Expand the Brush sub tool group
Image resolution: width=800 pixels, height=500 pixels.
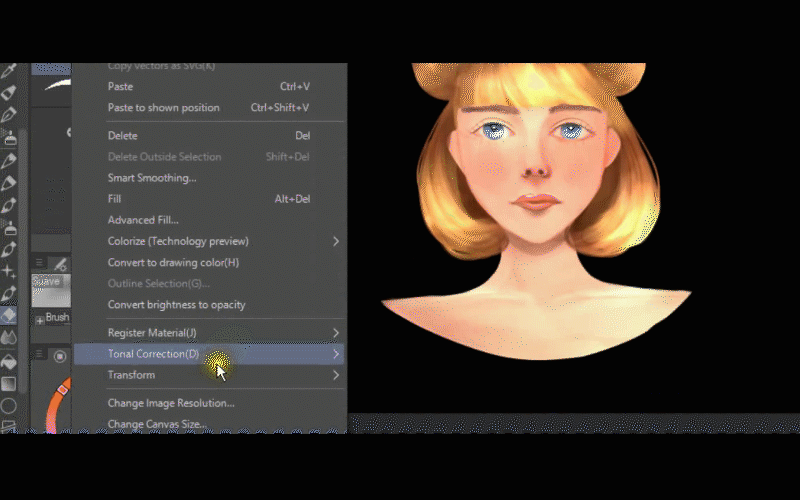click(x=40, y=319)
